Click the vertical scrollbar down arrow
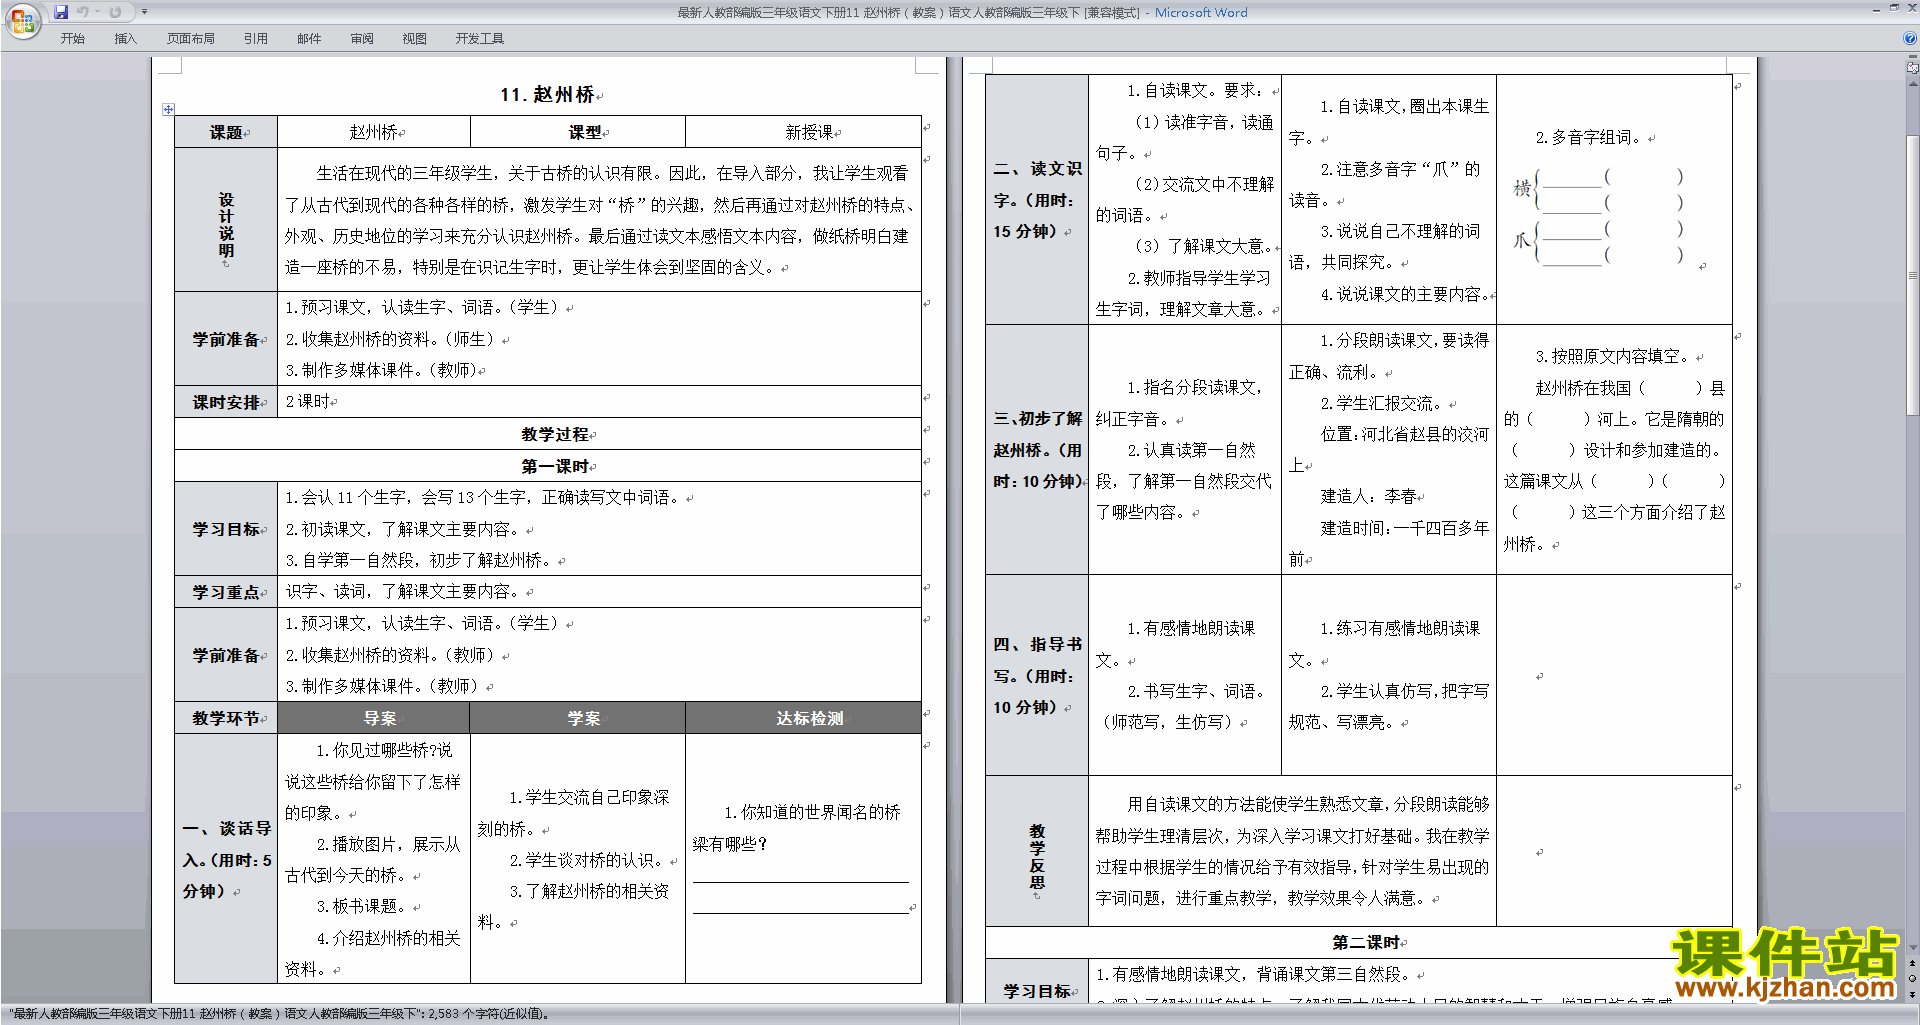The image size is (1920, 1025). pos(1913,947)
